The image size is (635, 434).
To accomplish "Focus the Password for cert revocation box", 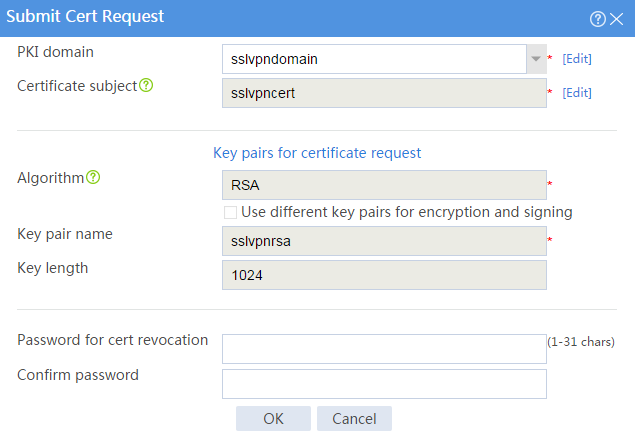I will point(384,349).
